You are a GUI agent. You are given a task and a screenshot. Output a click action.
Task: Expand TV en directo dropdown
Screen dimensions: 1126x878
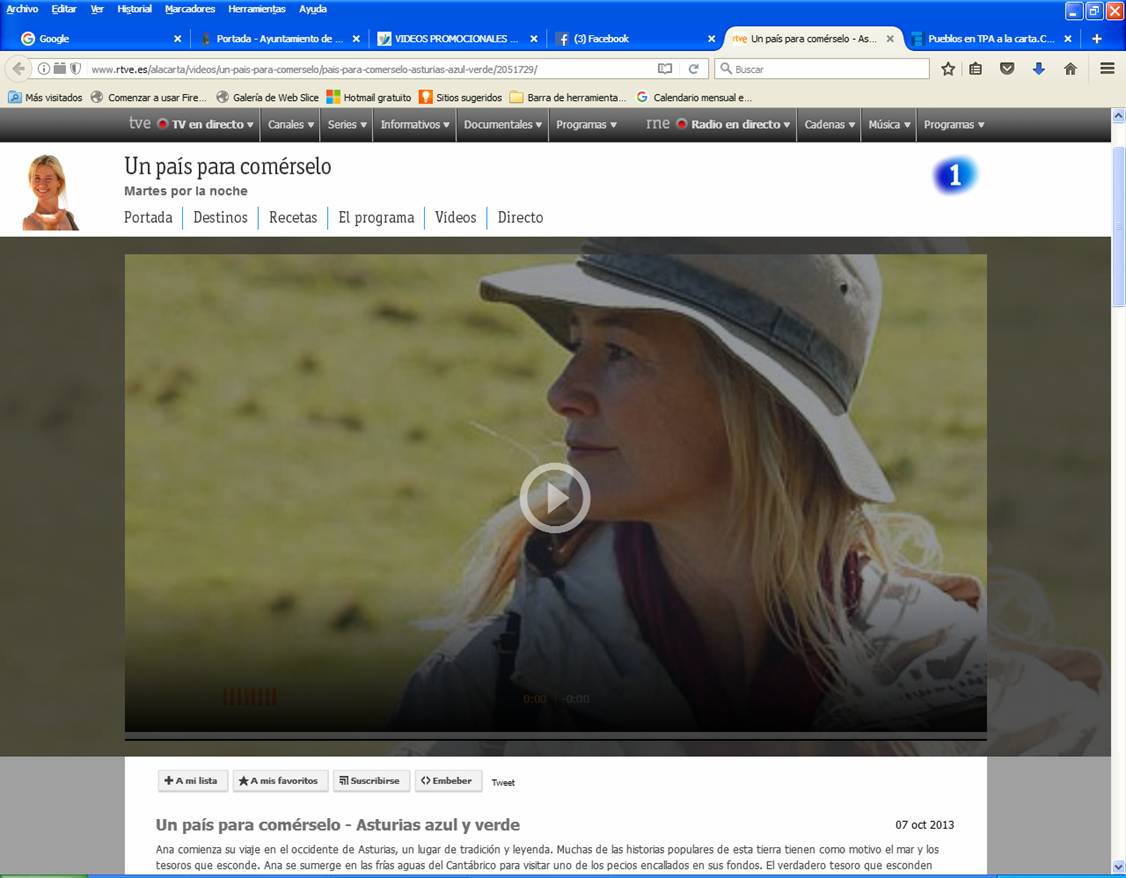205,124
